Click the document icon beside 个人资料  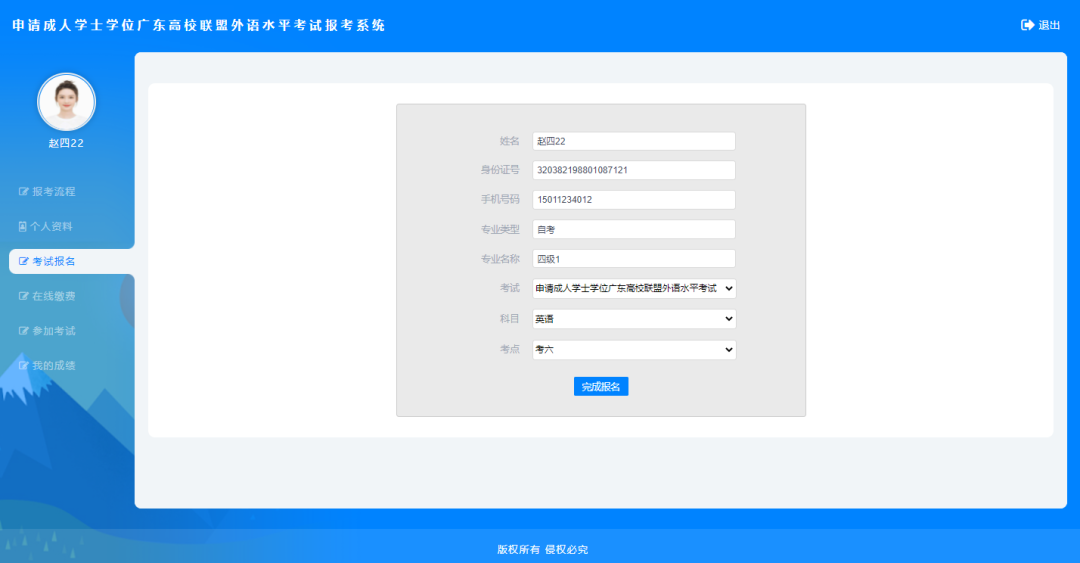point(23,226)
